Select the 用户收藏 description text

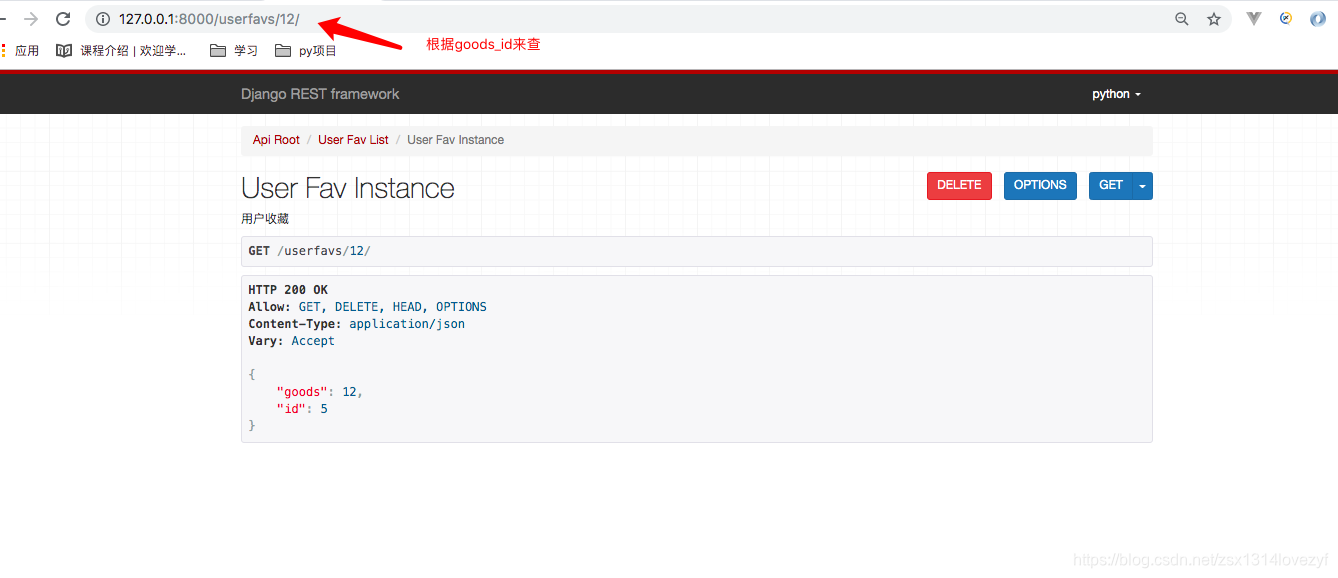[x=265, y=218]
